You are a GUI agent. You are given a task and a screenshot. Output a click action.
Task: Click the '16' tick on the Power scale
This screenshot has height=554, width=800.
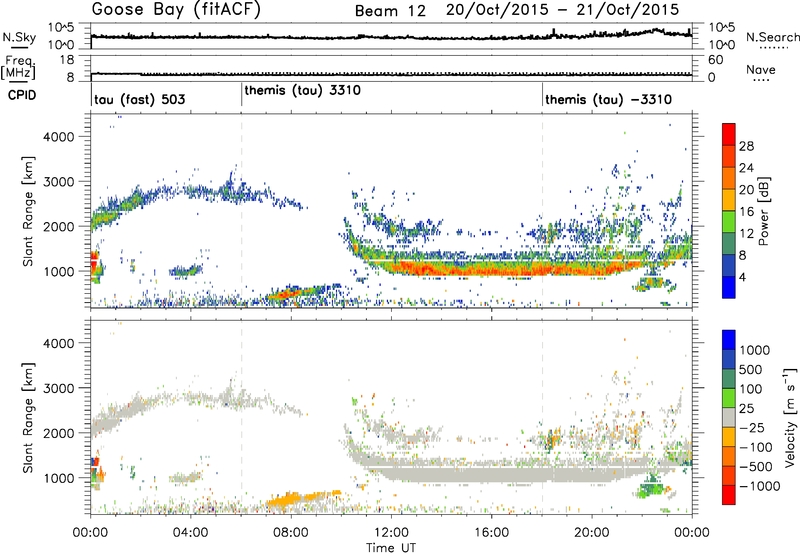(x=746, y=212)
